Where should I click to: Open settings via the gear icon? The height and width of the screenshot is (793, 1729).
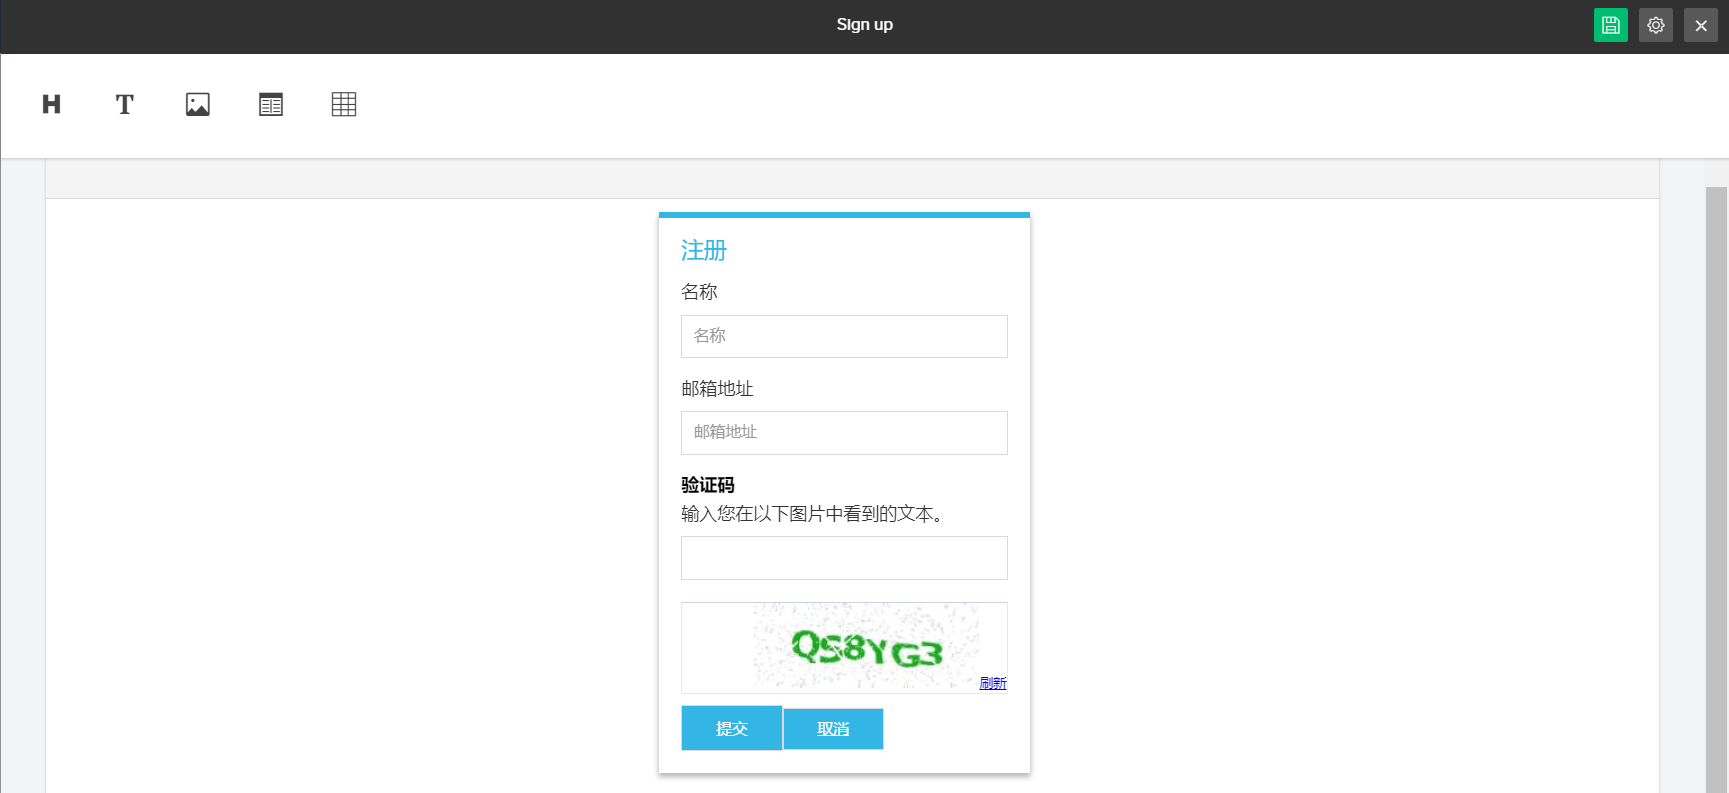[x=1655, y=25]
